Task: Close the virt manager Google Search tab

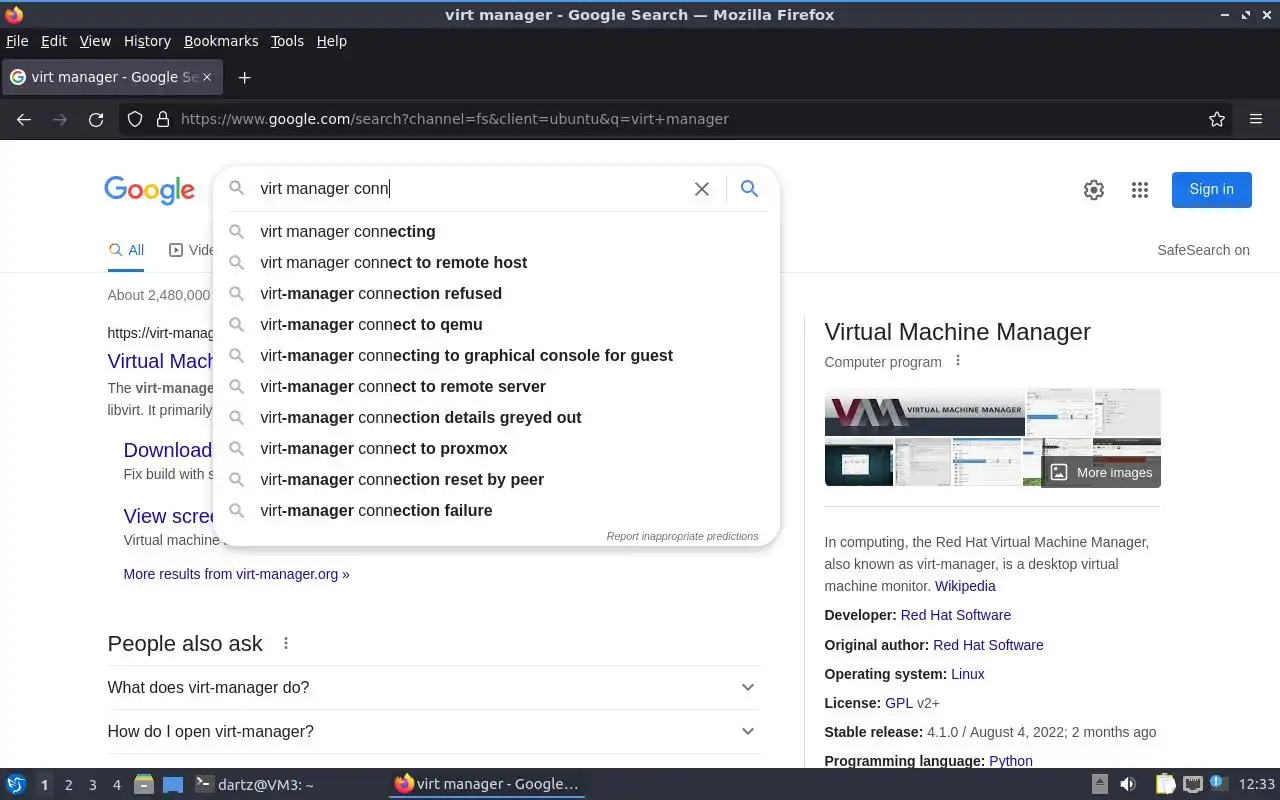Action: [208, 77]
